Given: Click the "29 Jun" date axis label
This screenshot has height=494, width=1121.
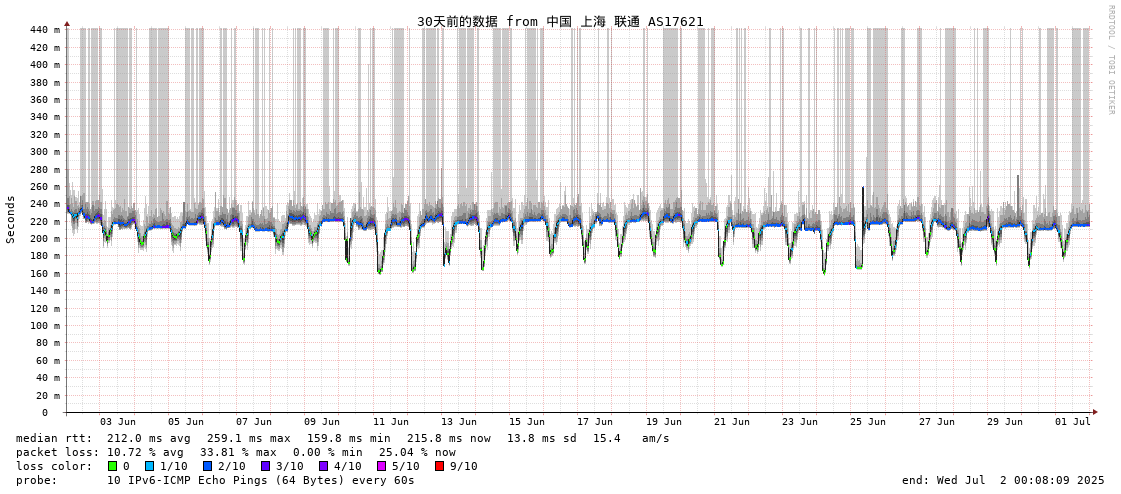Looking at the screenshot, I should (x=1004, y=422).
